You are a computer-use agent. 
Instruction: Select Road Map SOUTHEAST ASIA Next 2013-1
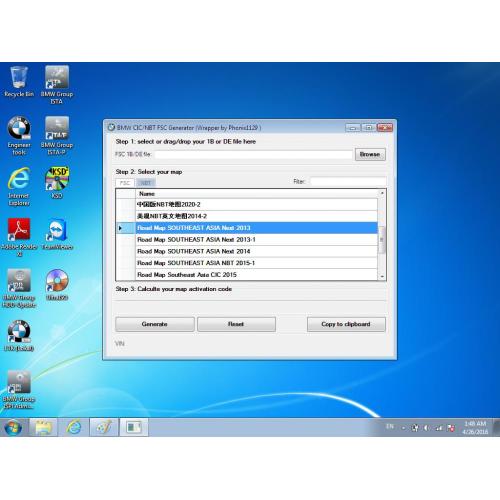257,240
